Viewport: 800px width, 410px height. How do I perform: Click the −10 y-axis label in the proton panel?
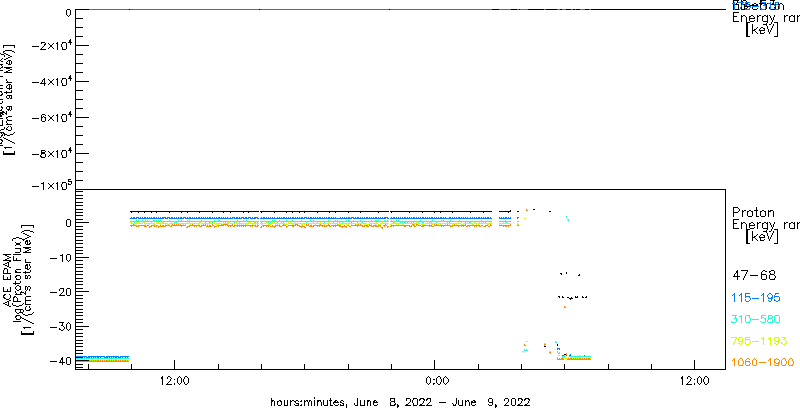(x=60, y=257)
